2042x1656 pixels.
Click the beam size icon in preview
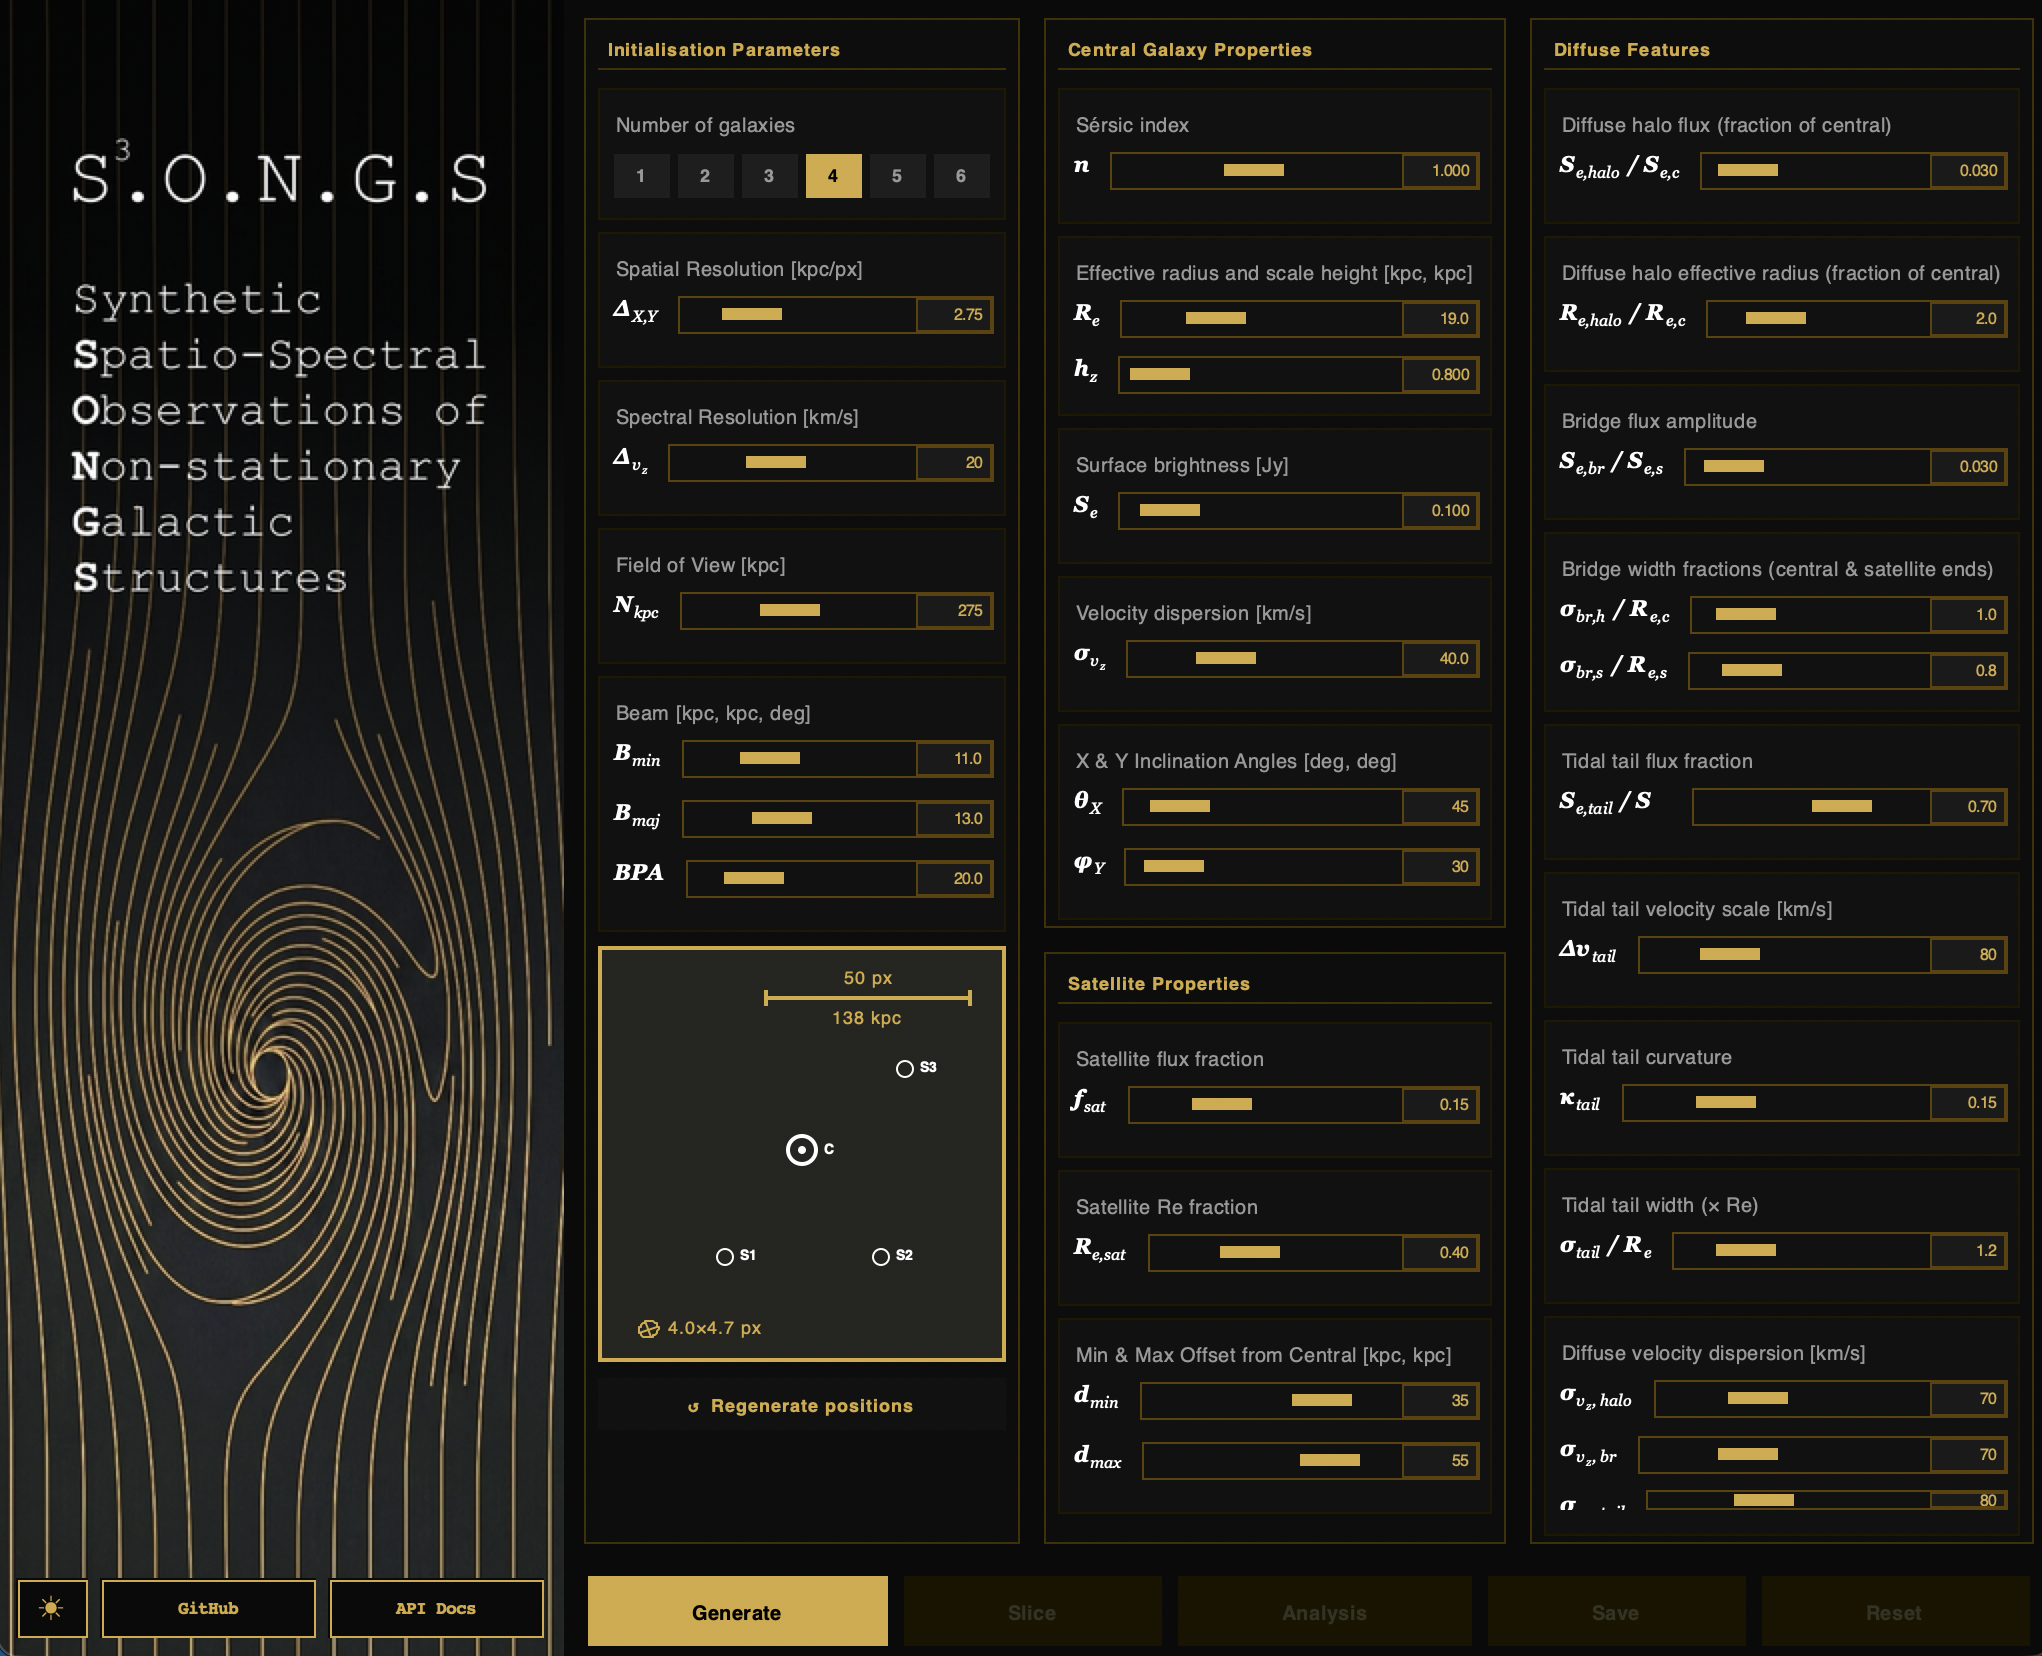[x=648, y=1328]
